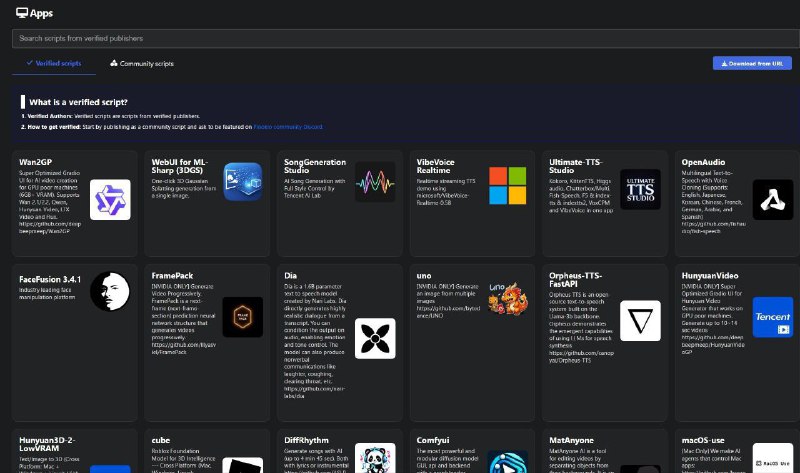Screen dimensions: 800x473
Task: Click the Orpheus-TTS-FastAPI triangle icon
Action: click(640, 320)
